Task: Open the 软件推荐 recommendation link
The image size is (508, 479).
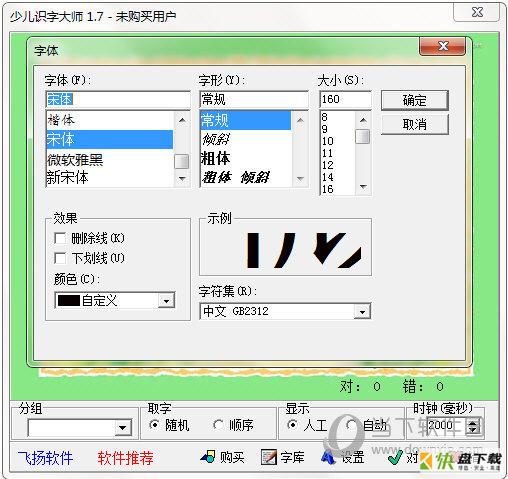Action: (126, 457)
